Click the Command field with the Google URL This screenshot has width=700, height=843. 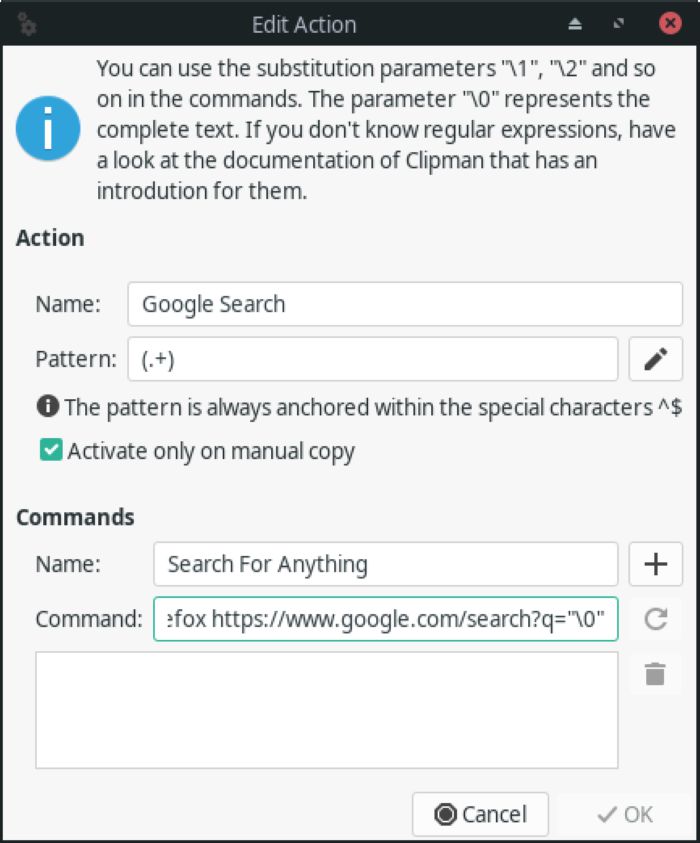coord(385,619)
